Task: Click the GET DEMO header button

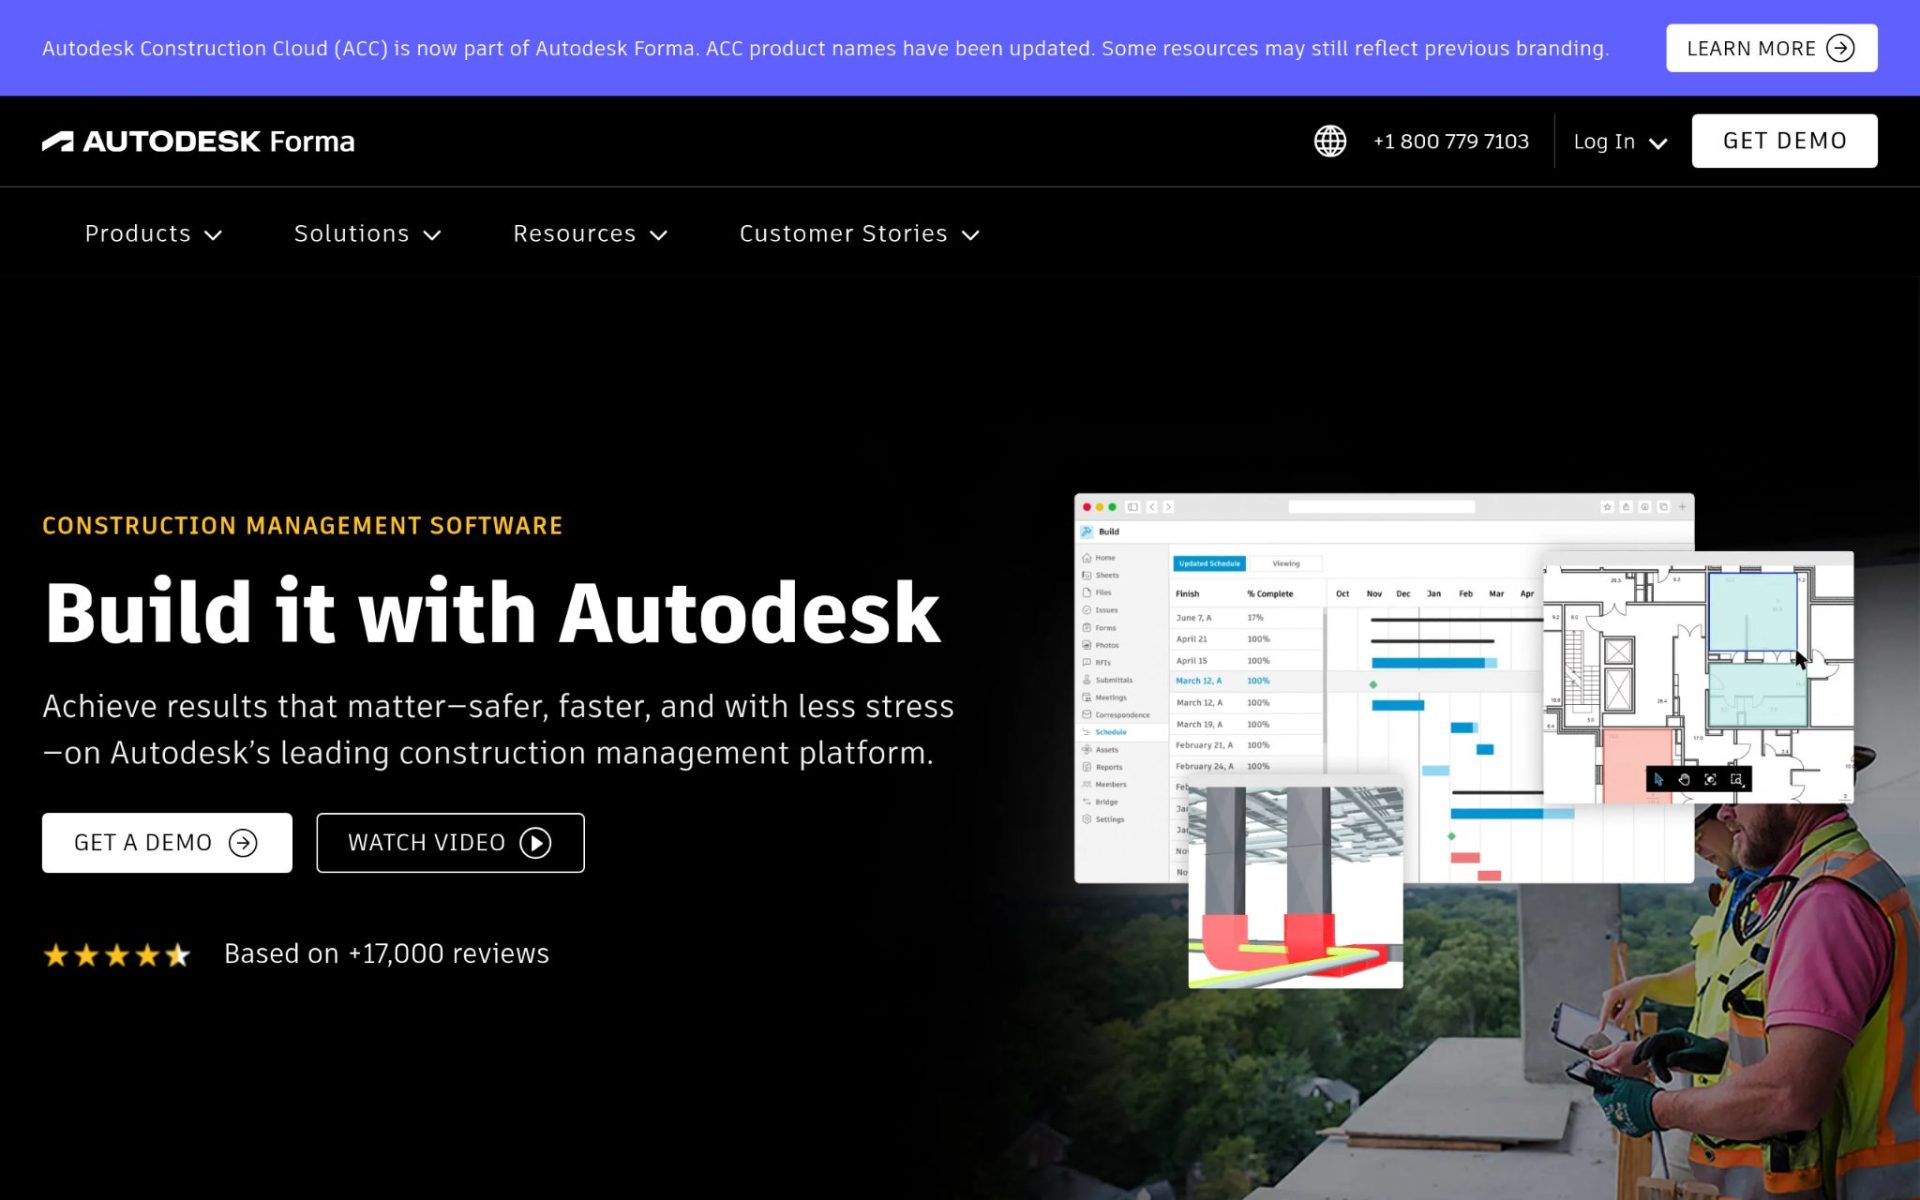Action: [1784, 141]
